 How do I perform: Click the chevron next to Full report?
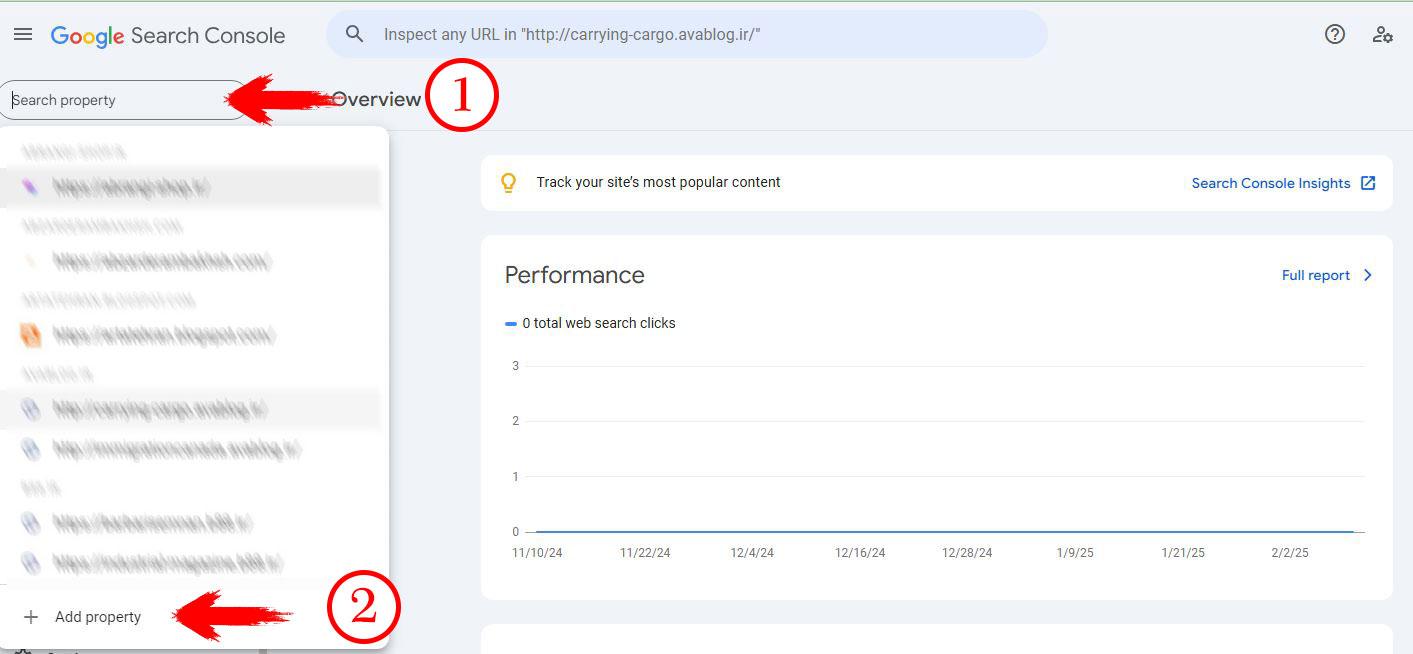pyautogui.click(x=1367, y=275)
